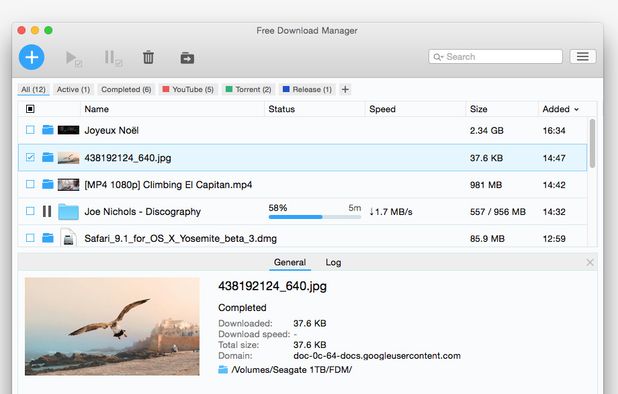Click the 438192124_640.jpg row thumbnail
The image size is (618, 394).
click(68, 158)
